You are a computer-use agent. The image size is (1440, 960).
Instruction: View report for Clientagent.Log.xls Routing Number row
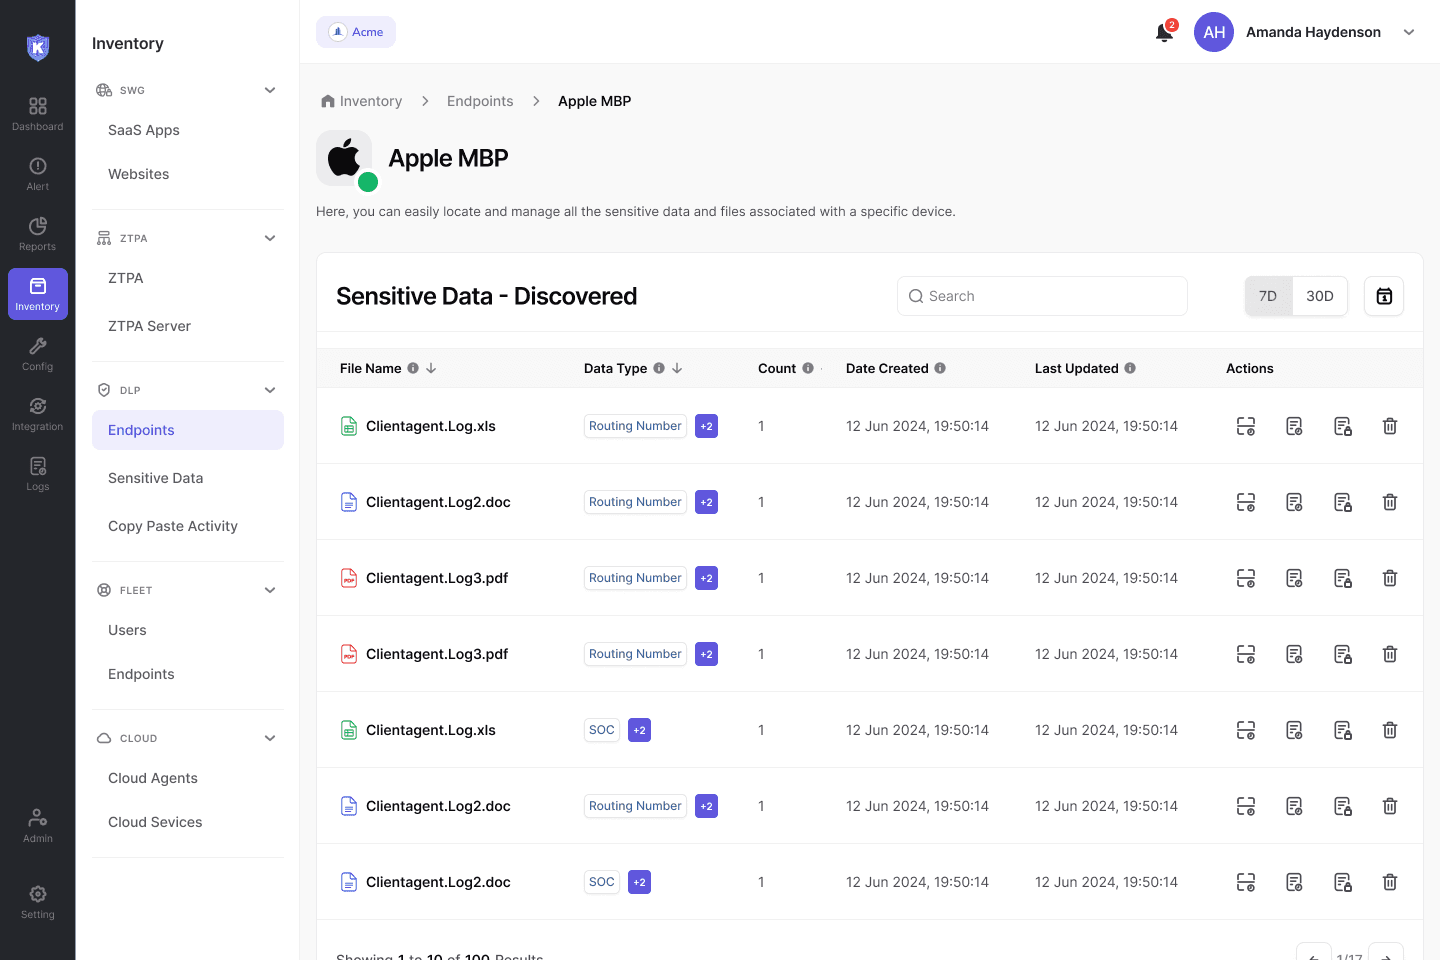(1294, 426)
